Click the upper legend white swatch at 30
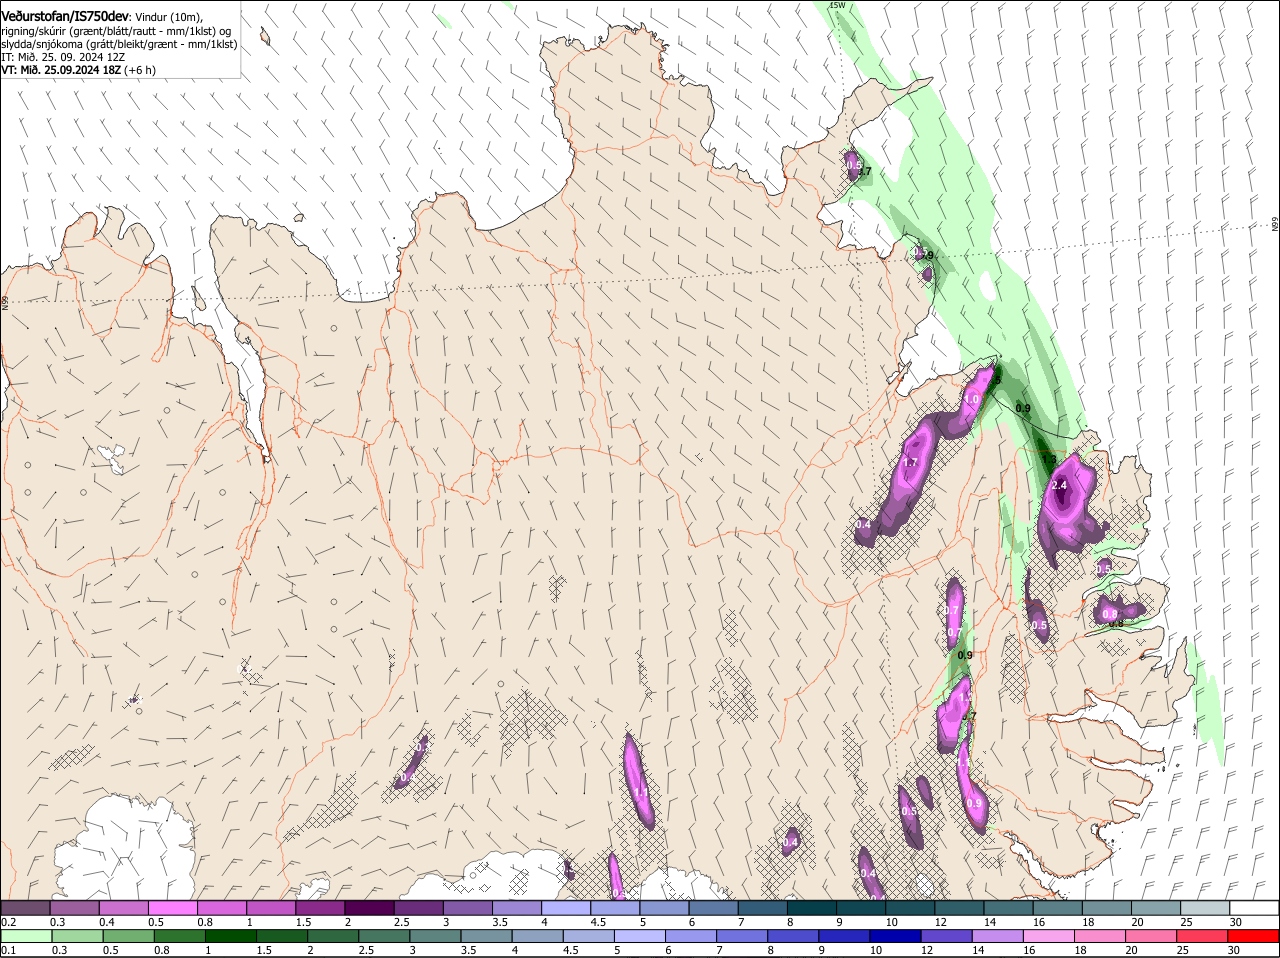Screen dimensions: 1280x958 (1255, 907)
